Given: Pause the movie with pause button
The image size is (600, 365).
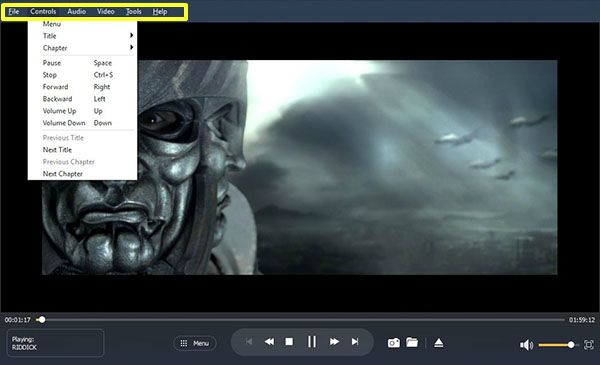Looking at the screenshot, I should pos(312,342).
